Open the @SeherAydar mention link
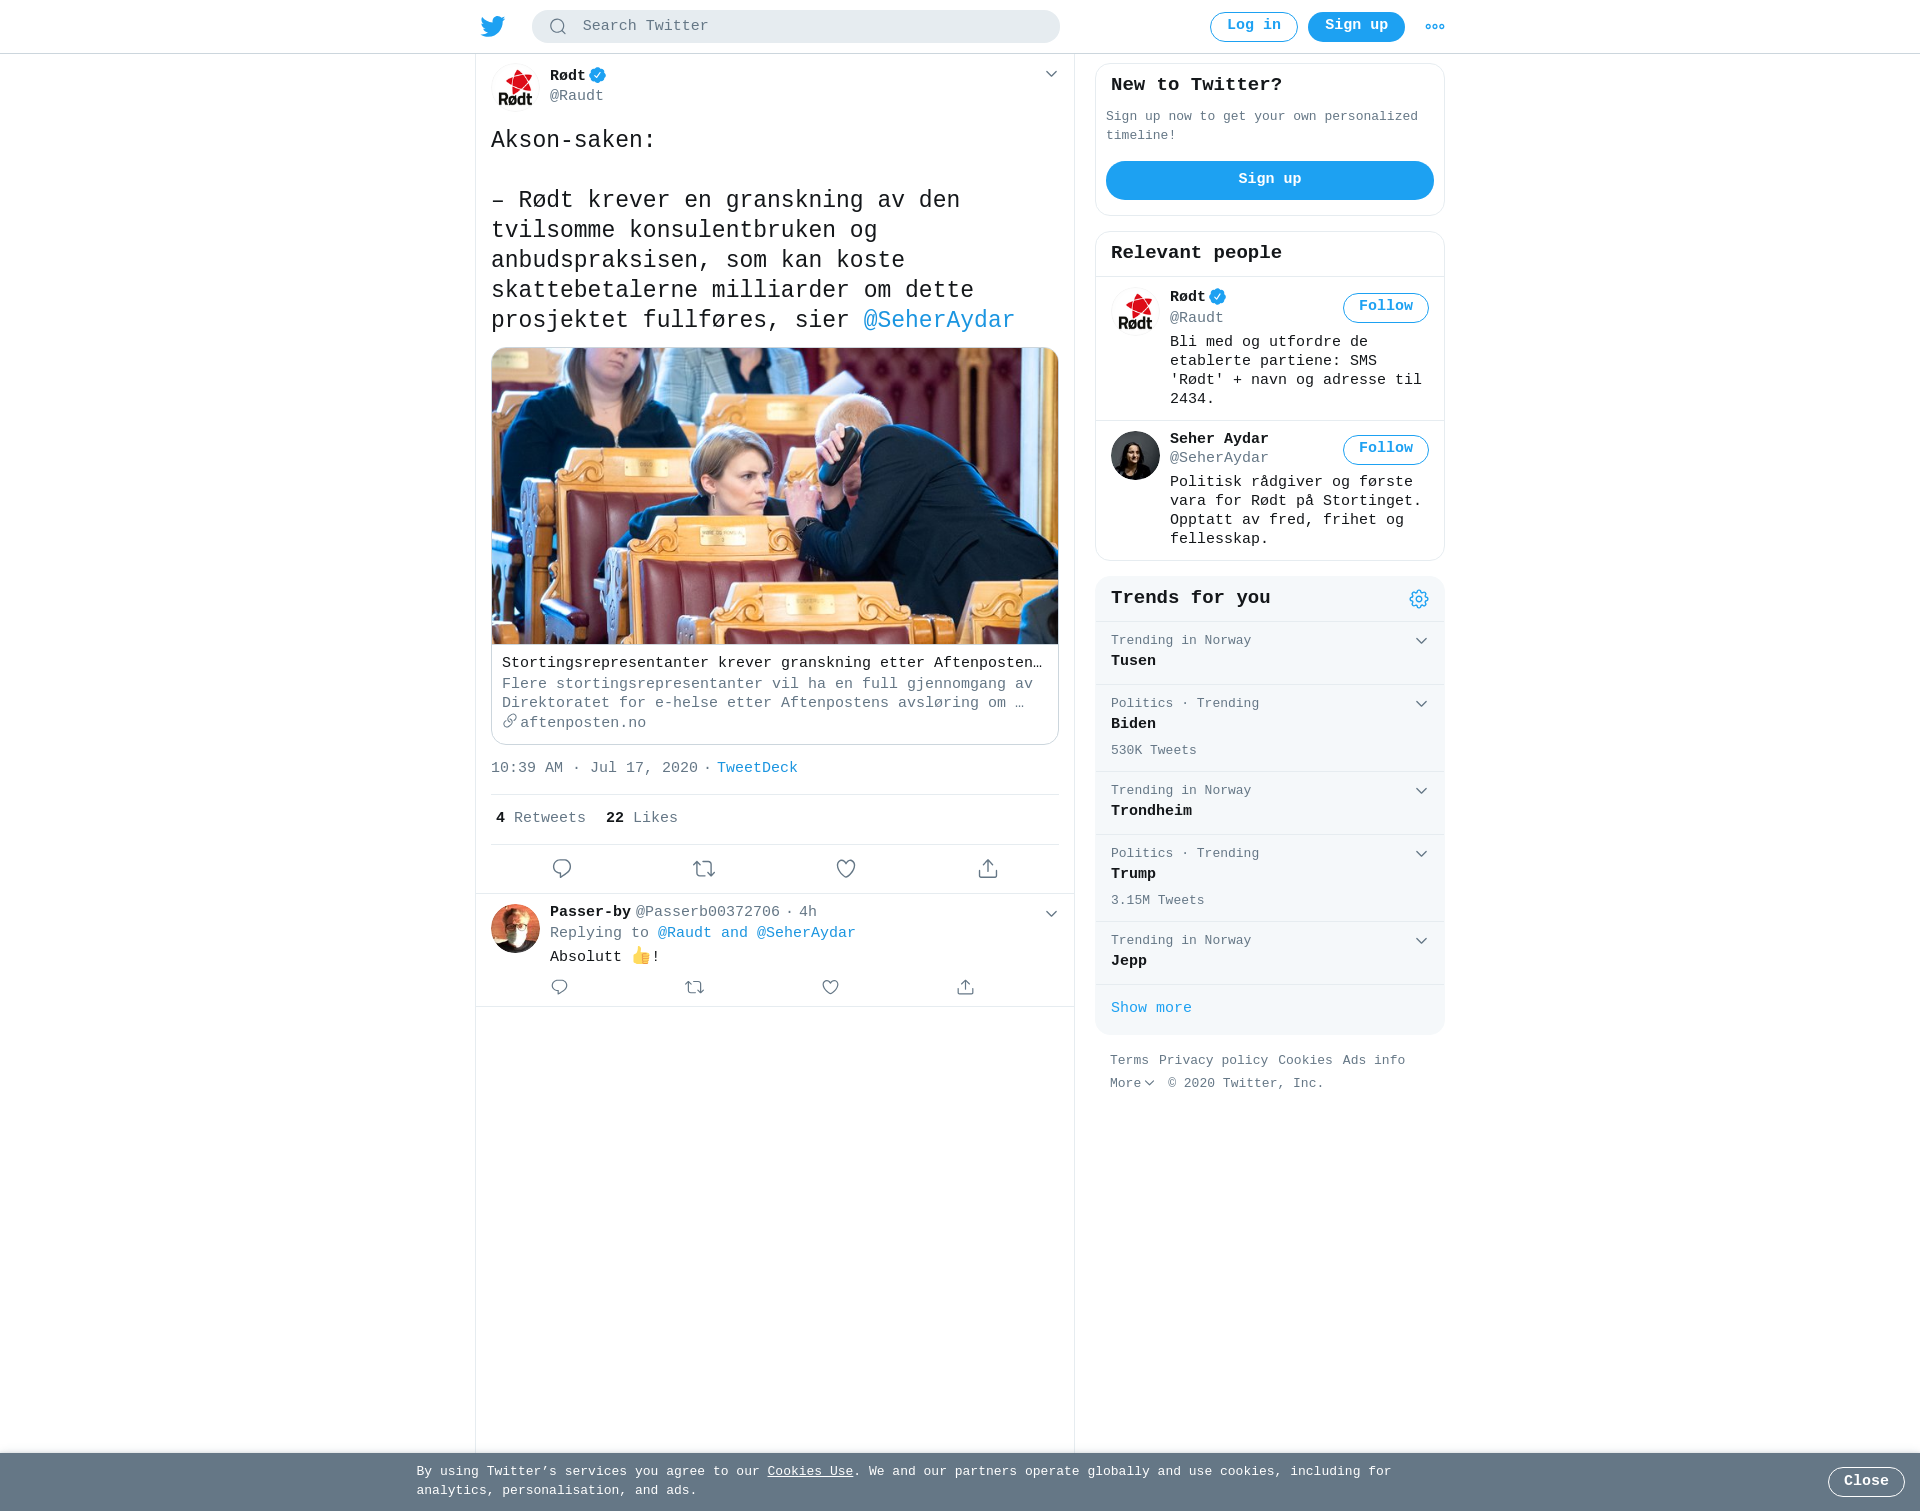Viewport: 1920px width, 1511px height. [x=938, y=320]
